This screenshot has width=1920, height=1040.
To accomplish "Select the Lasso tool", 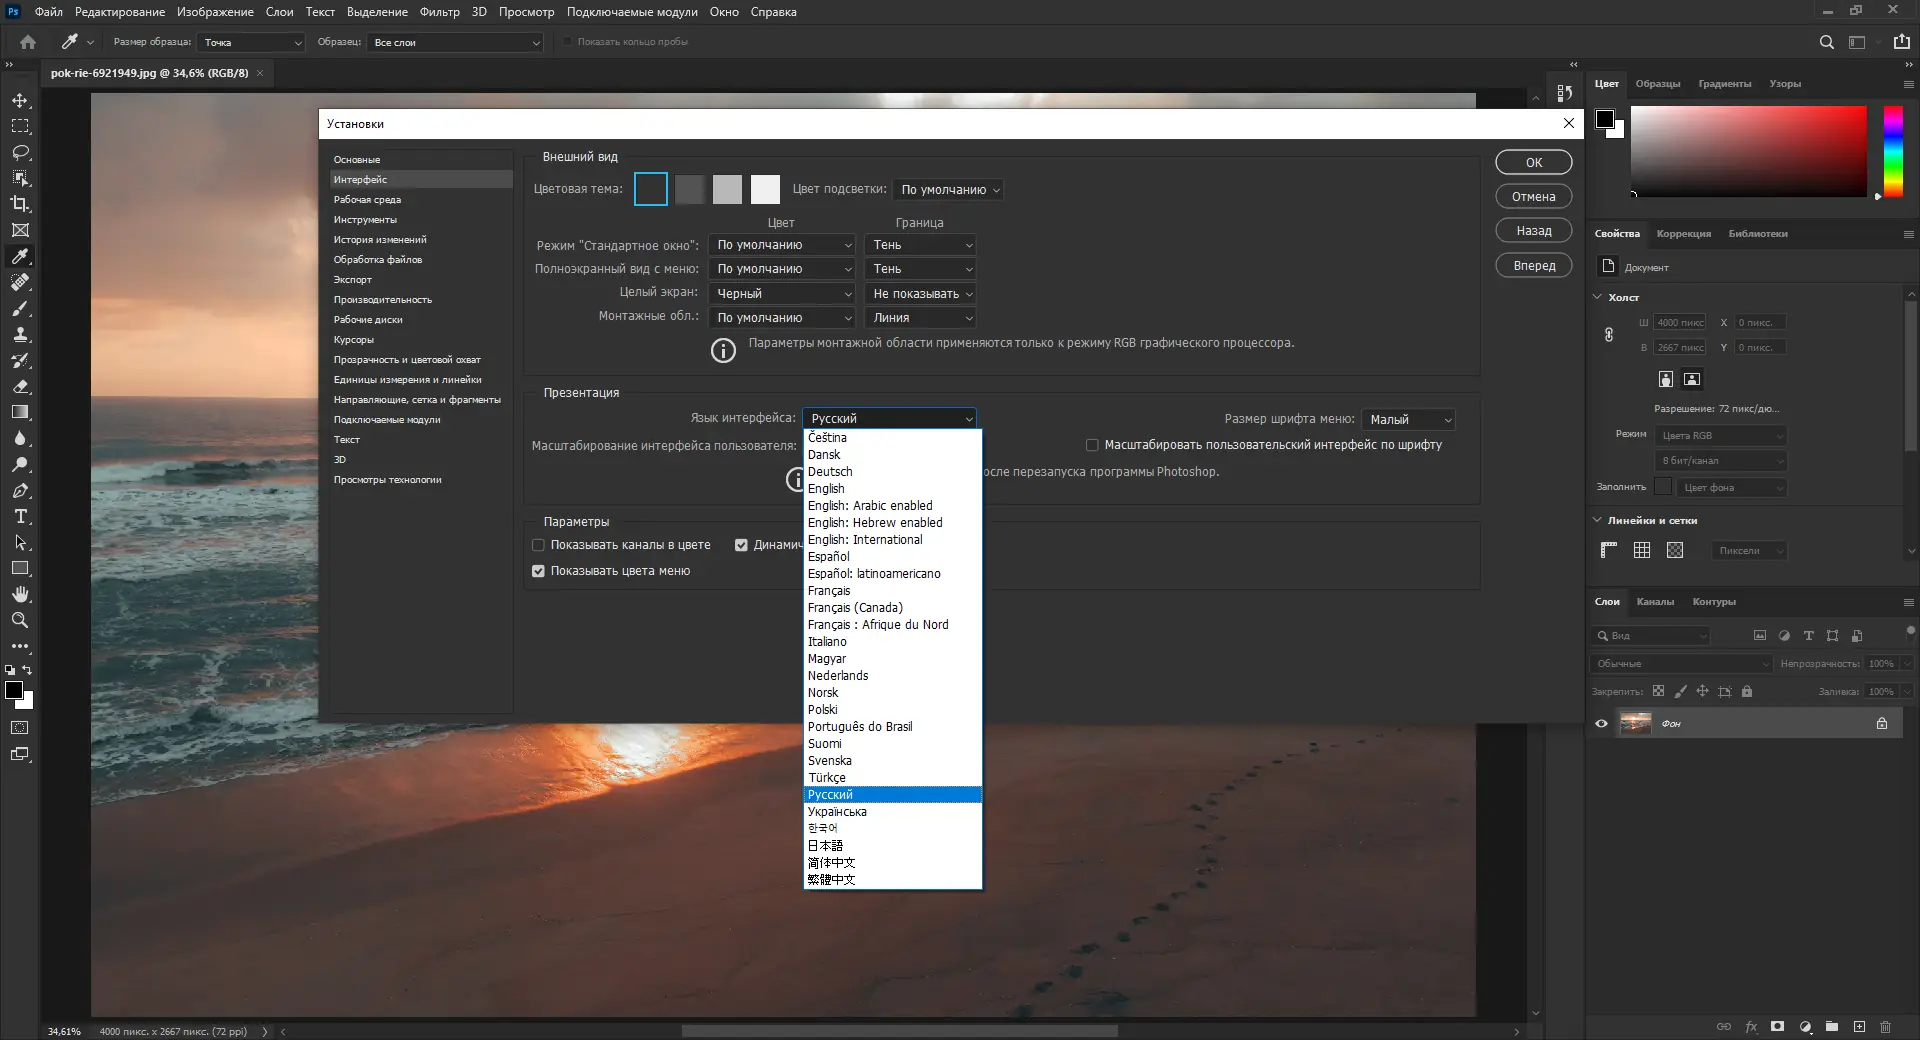I will pos(20,153).
